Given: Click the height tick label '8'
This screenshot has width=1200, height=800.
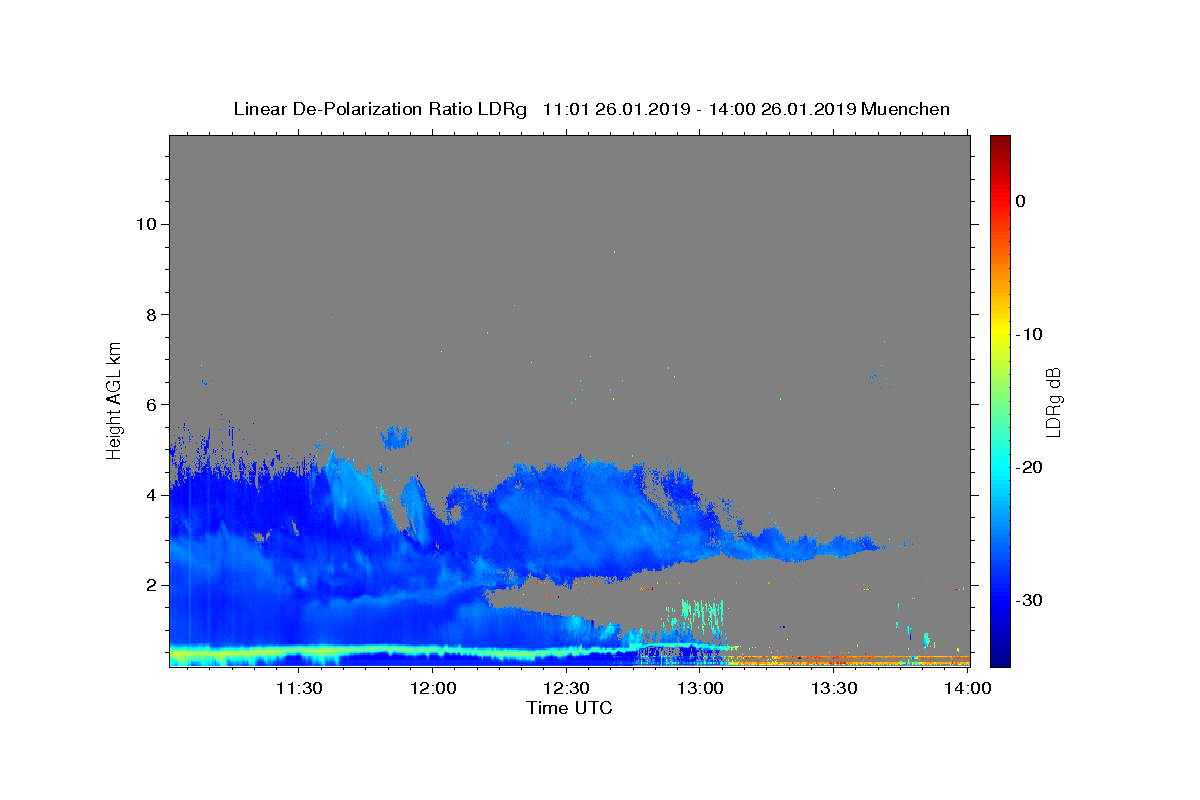Looking at the screenshot, I should coord(151,314).
